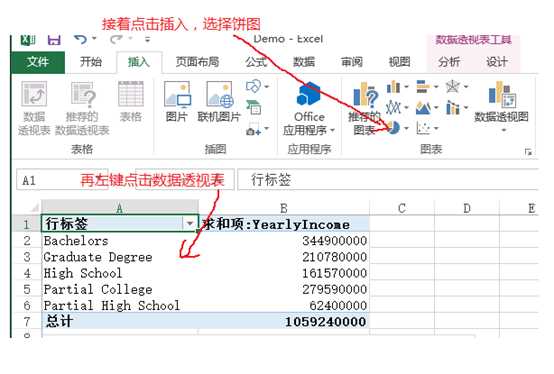Insert a radar or stock chart
The width and height of the screenshot is (554, 374).
(453, 86)
